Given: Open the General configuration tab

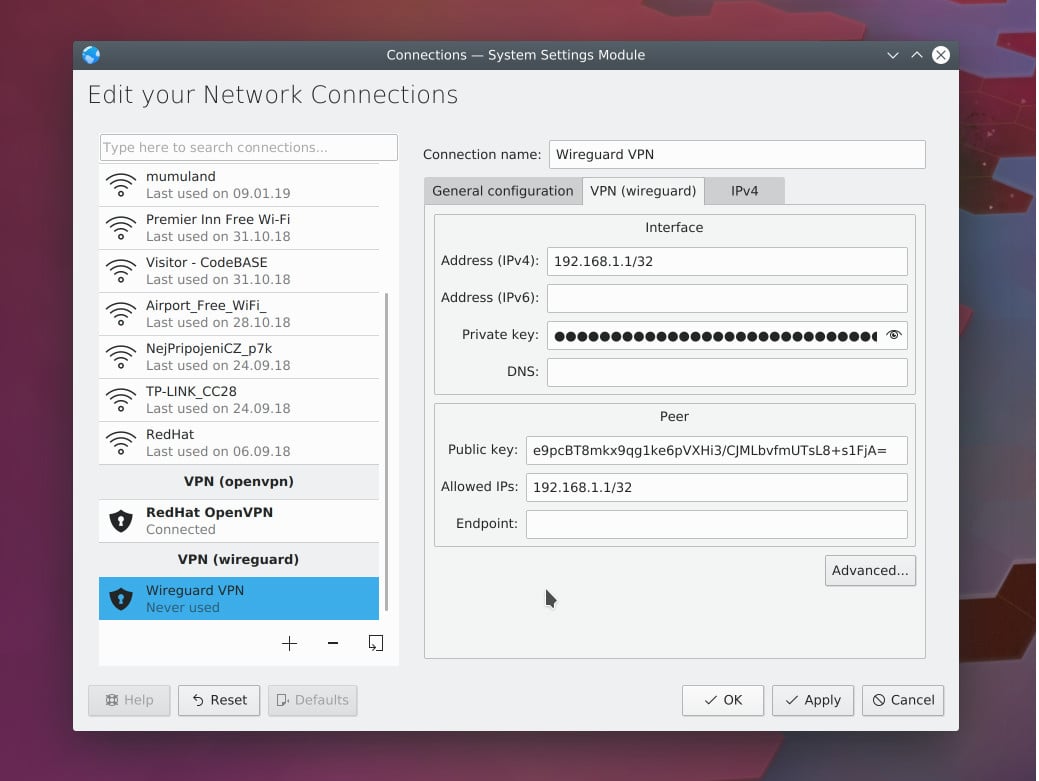Looking at the screenshot, I should click(x=503, y=190).
